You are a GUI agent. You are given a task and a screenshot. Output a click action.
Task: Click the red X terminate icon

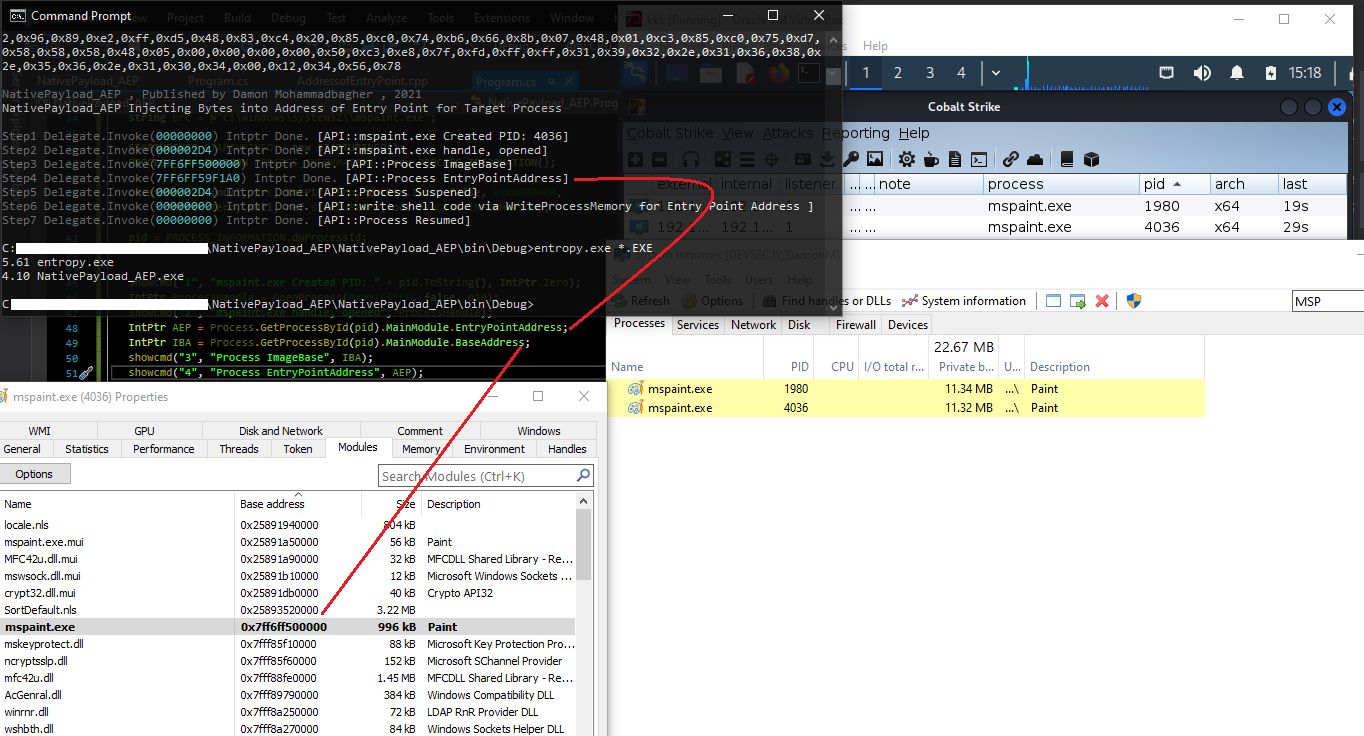1102,301
